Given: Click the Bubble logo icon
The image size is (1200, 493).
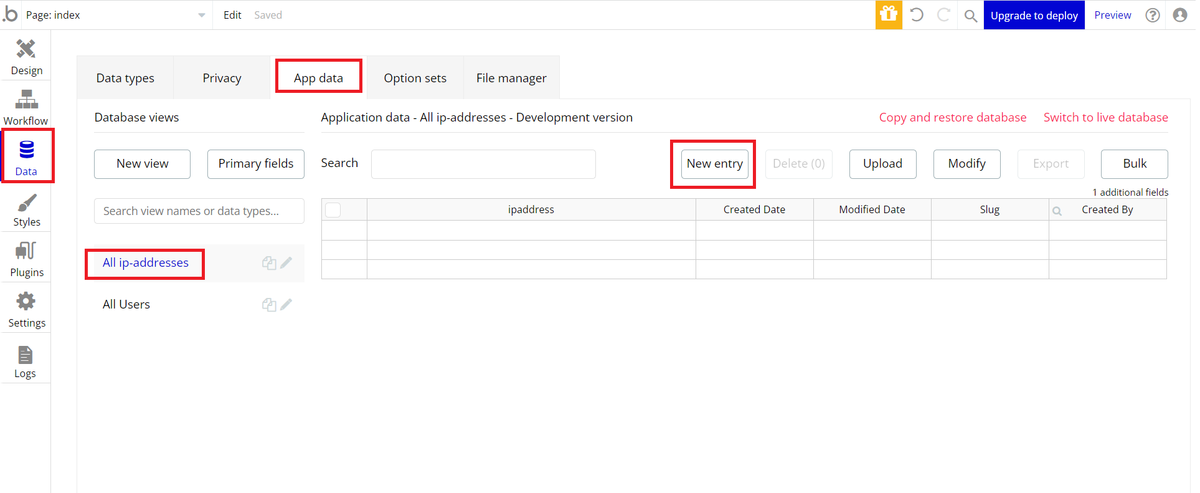Looking at the screenshot, I should 10,15.
